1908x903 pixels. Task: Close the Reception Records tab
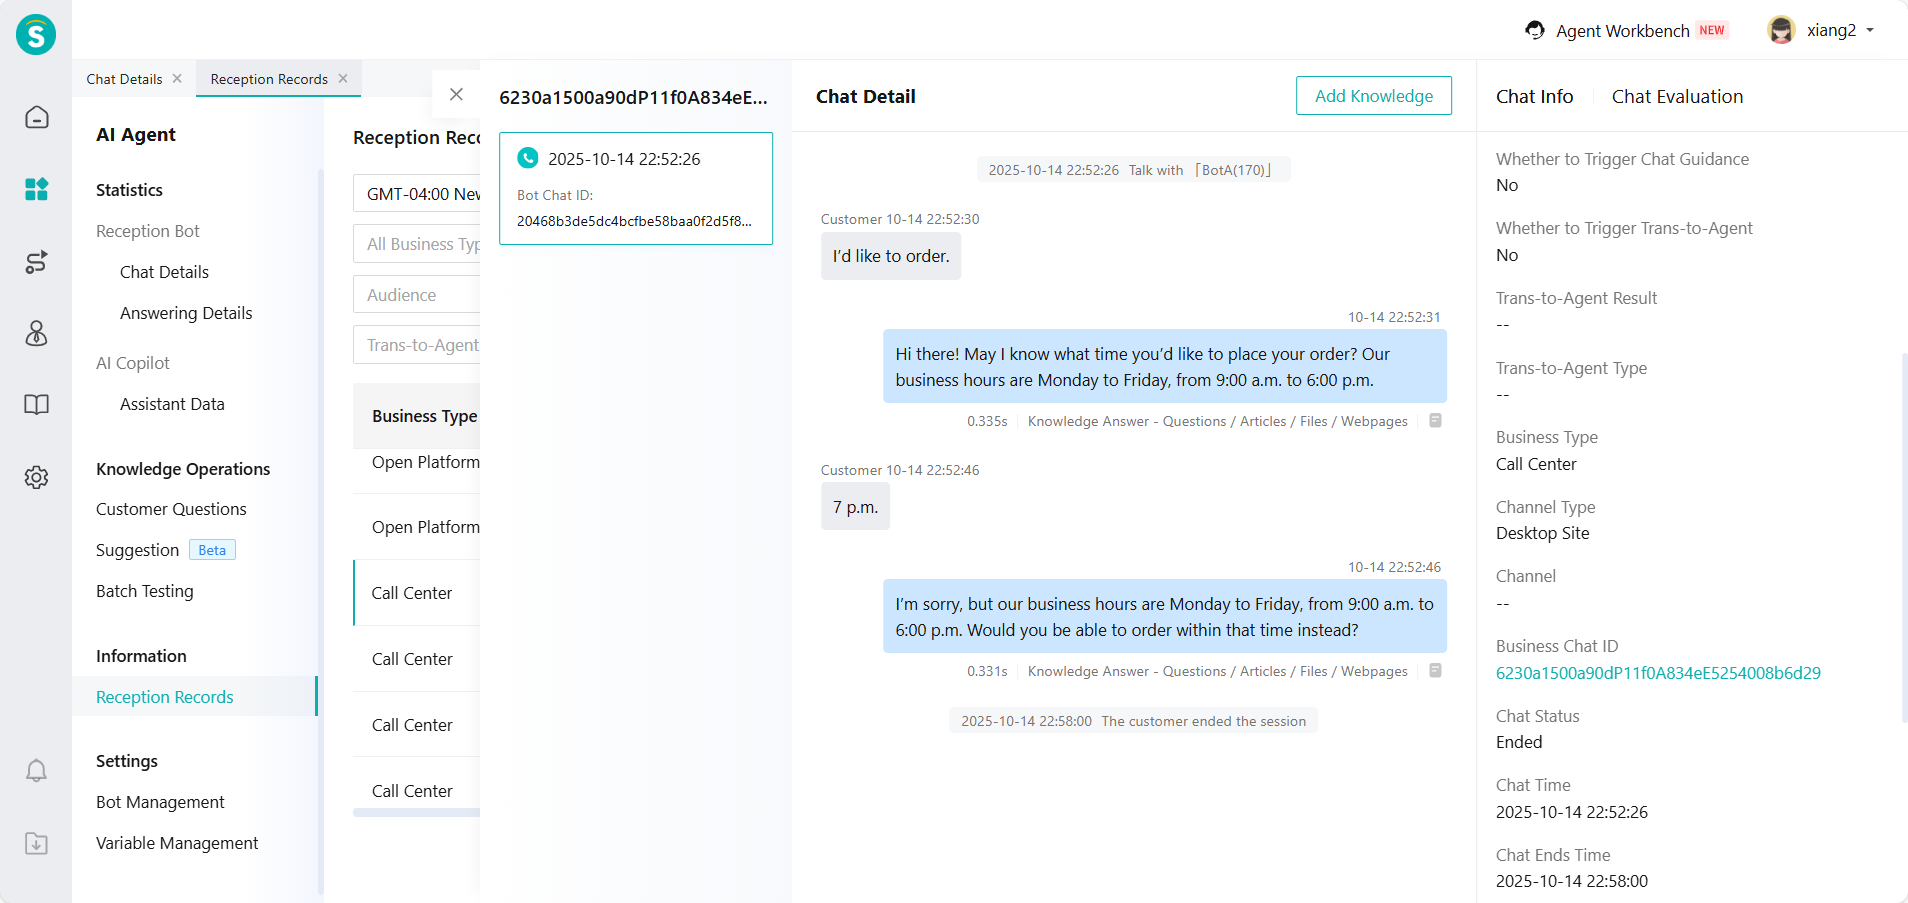point(343,79)
